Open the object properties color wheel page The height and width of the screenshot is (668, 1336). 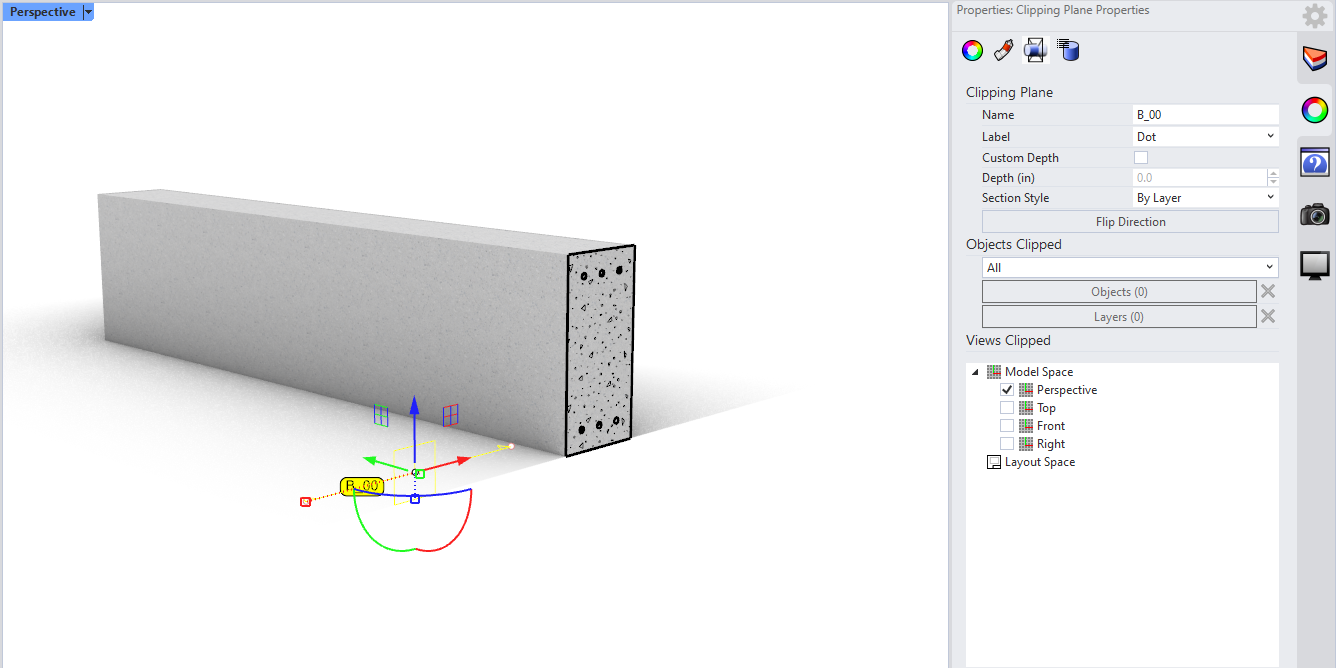click(x=972, y=50)
